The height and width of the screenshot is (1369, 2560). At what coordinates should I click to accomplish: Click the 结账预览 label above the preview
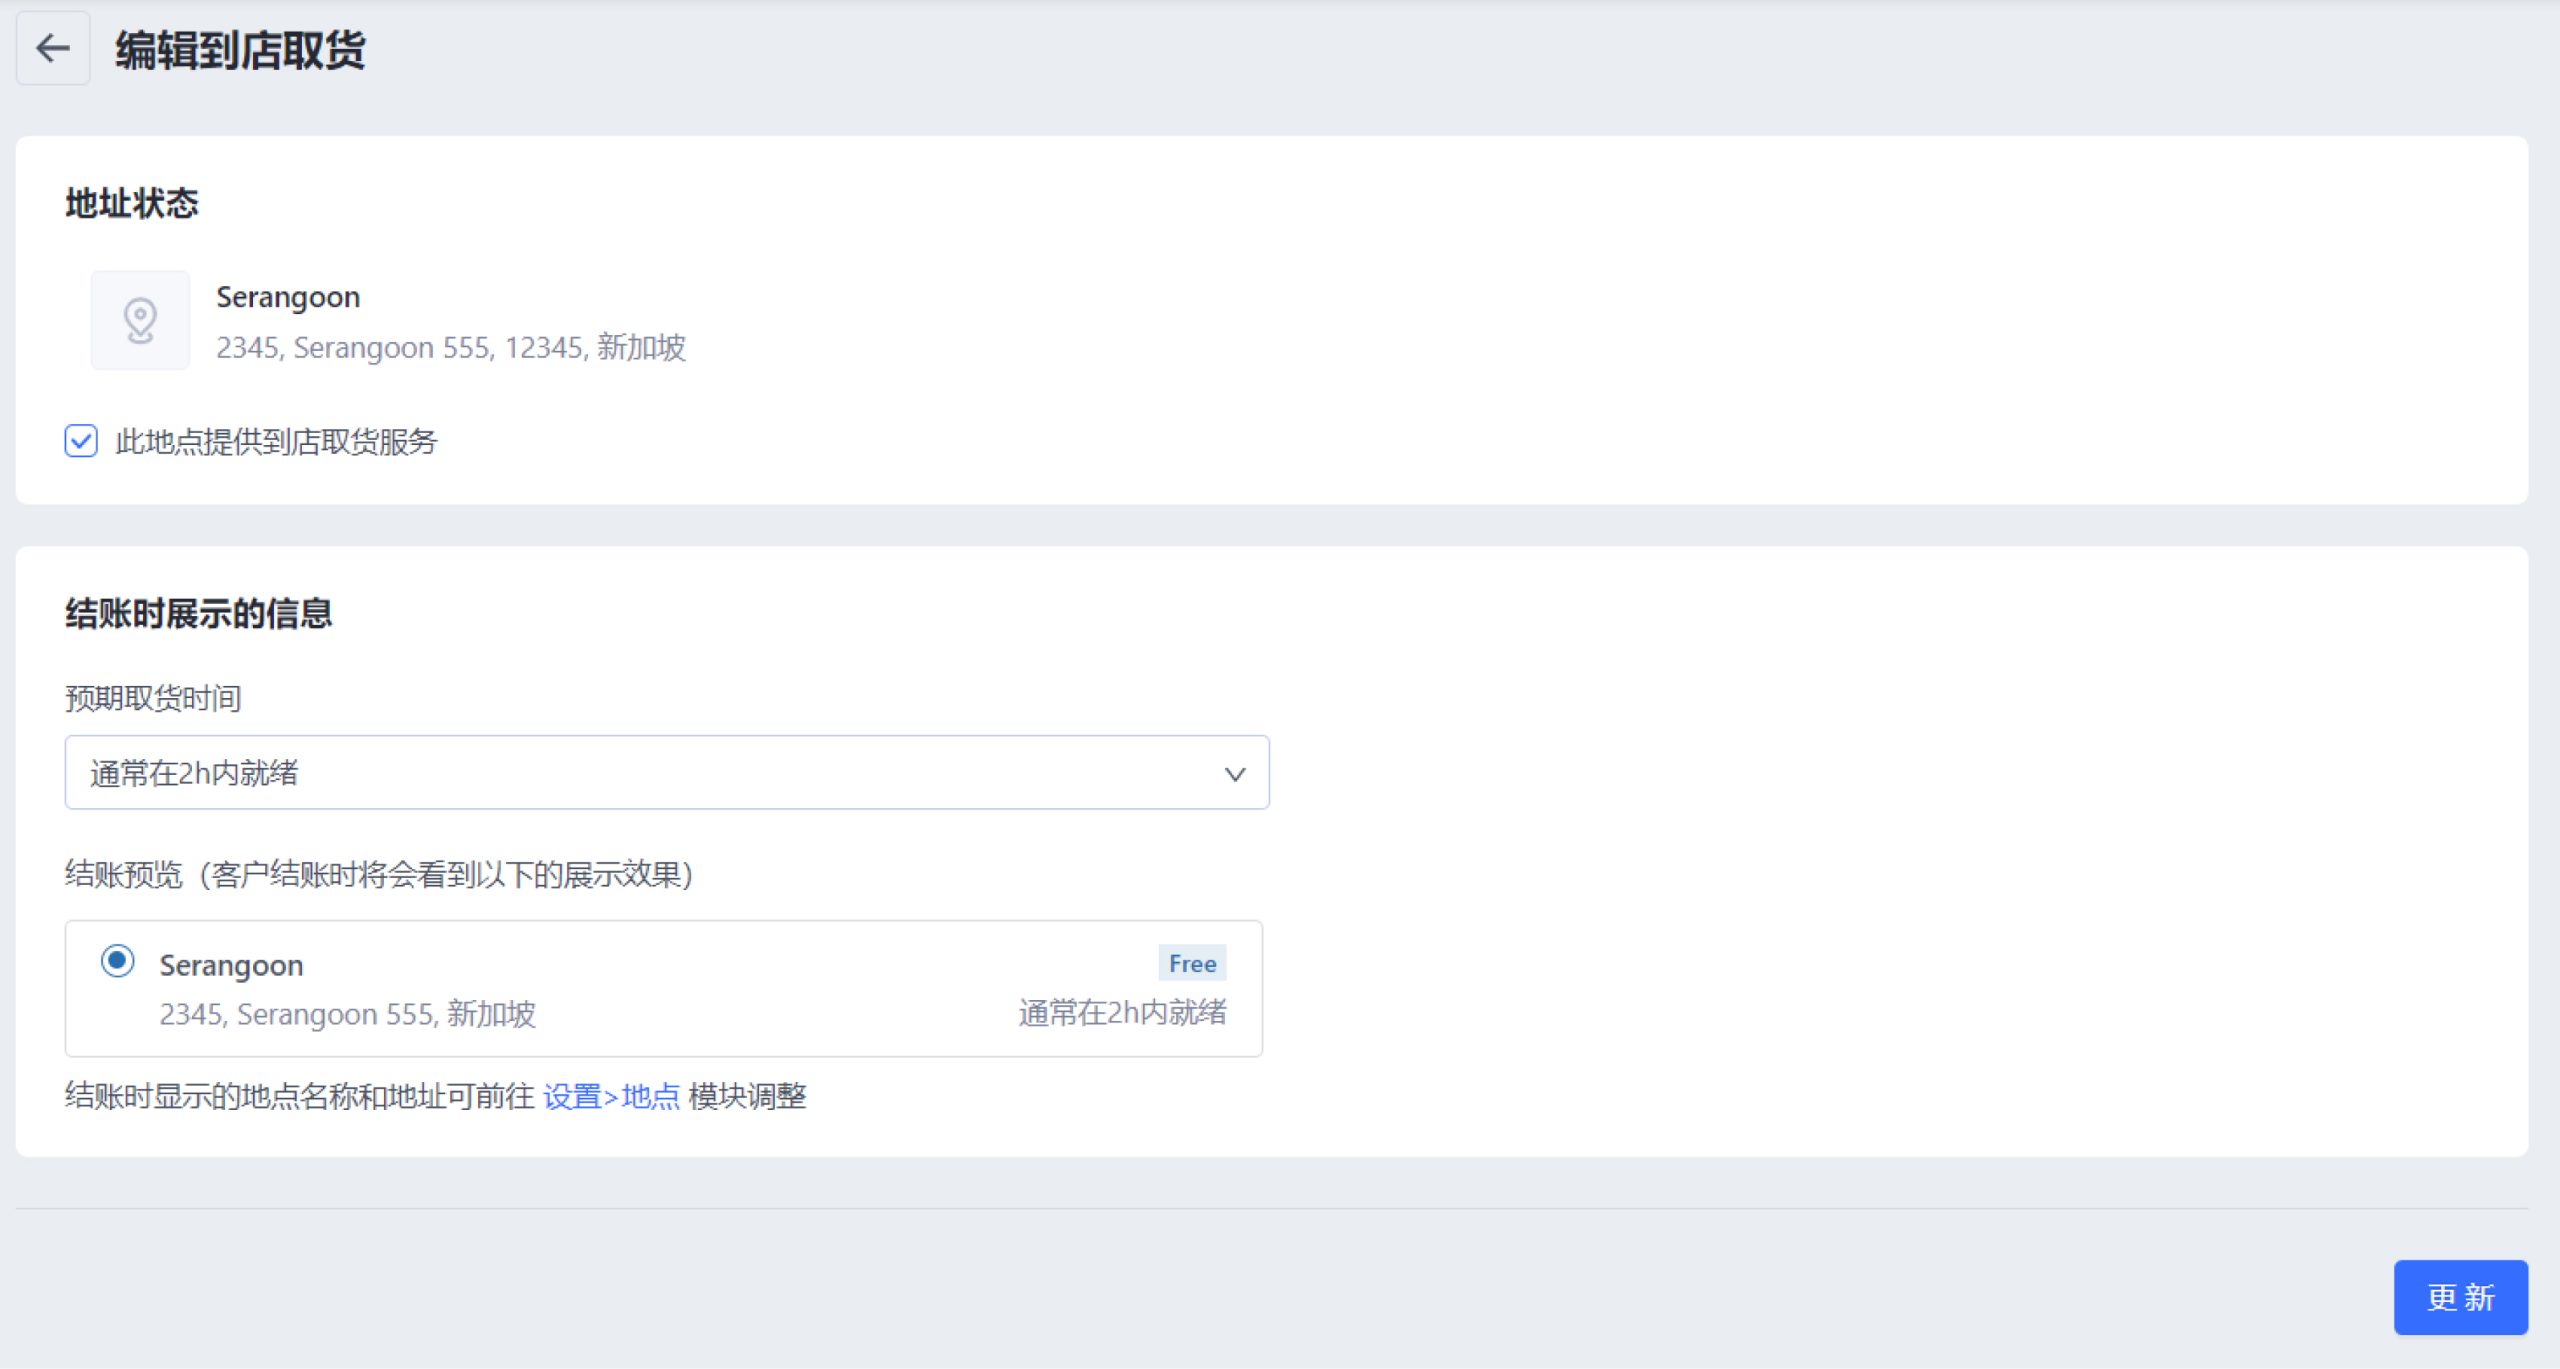pyautogui.click(x=122, y=874)
